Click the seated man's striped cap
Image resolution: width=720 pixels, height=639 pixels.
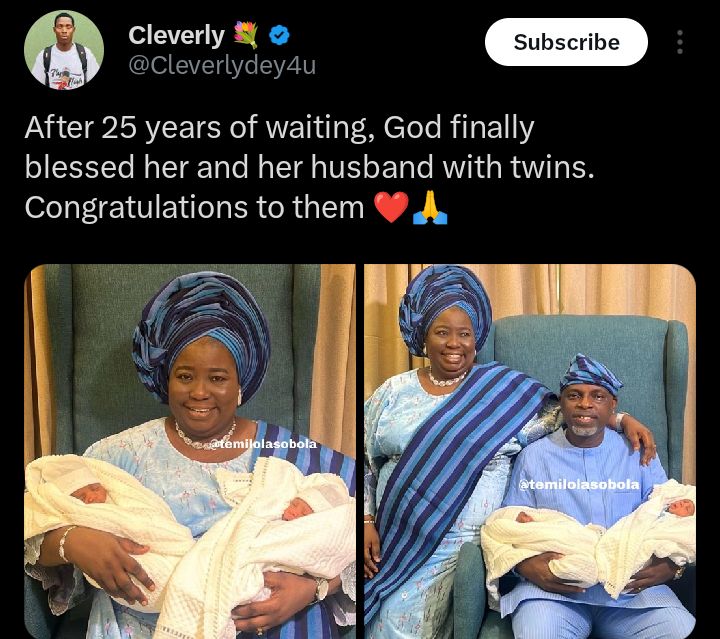click(x=590, y=374)
